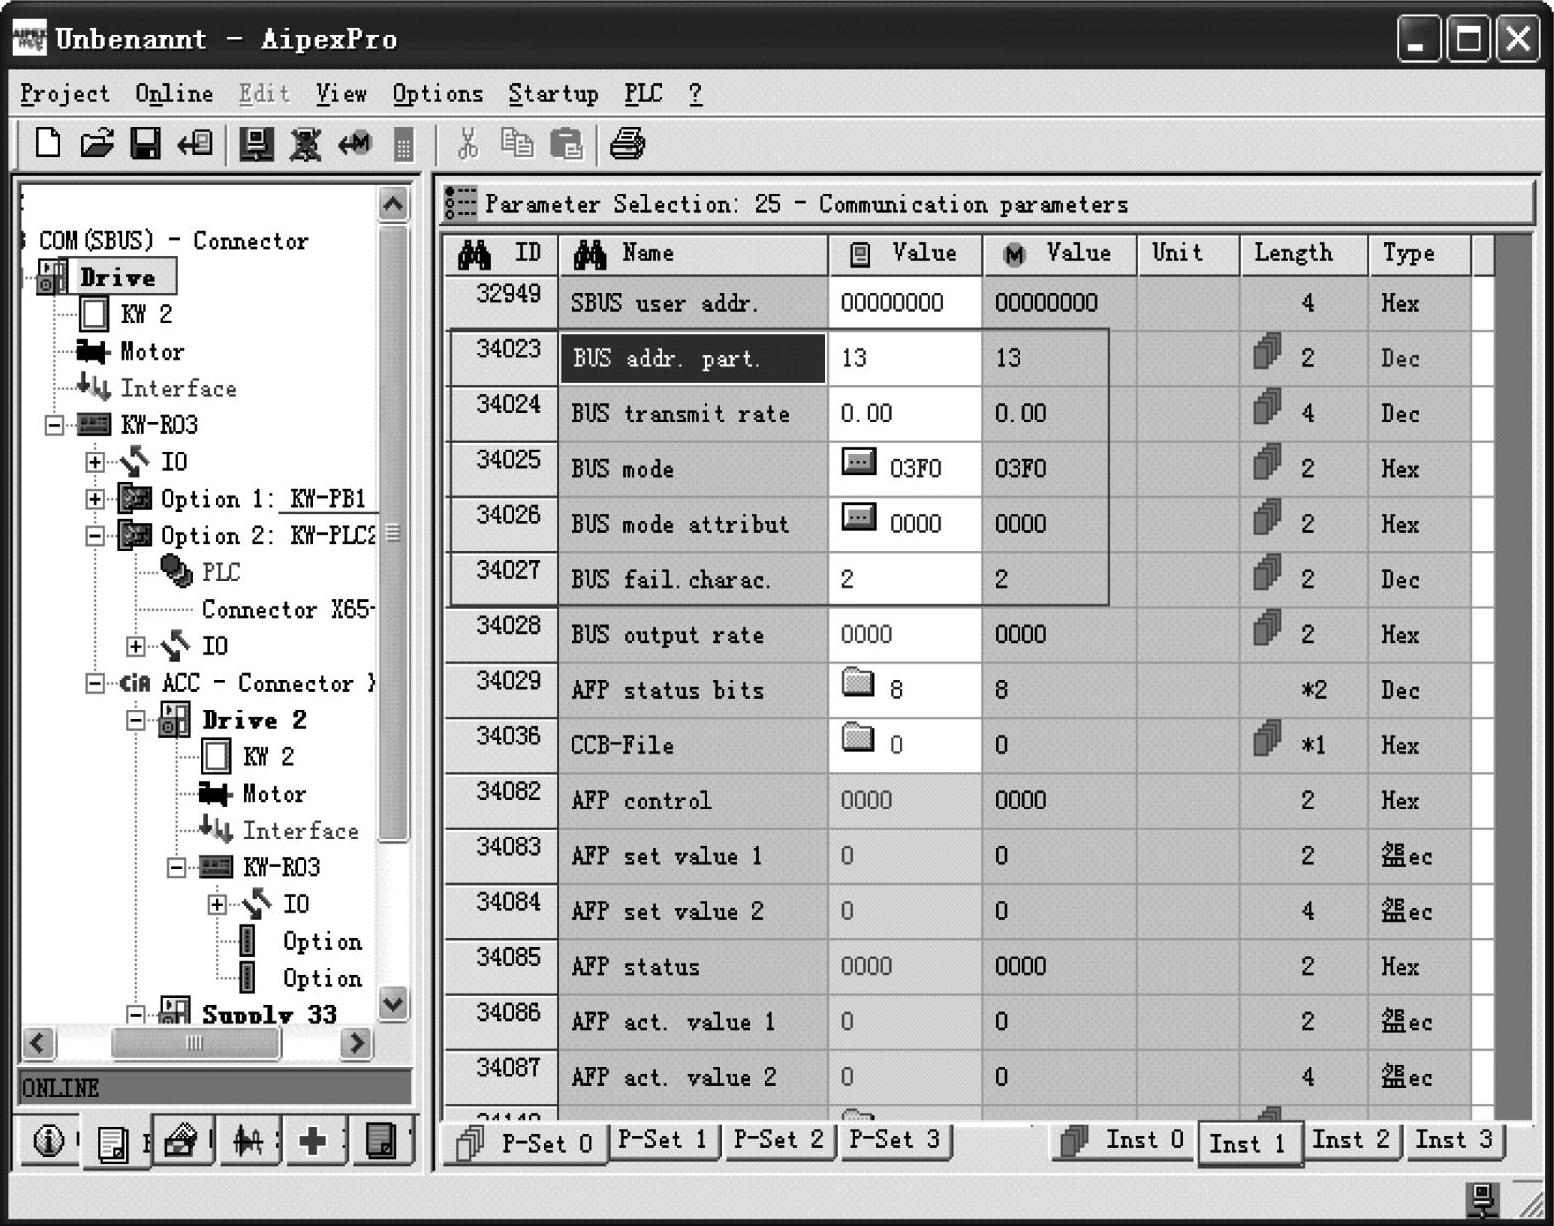Click the Open folder toolbar icon
The image size is (1554, 1226).
[x=96, y=144]
